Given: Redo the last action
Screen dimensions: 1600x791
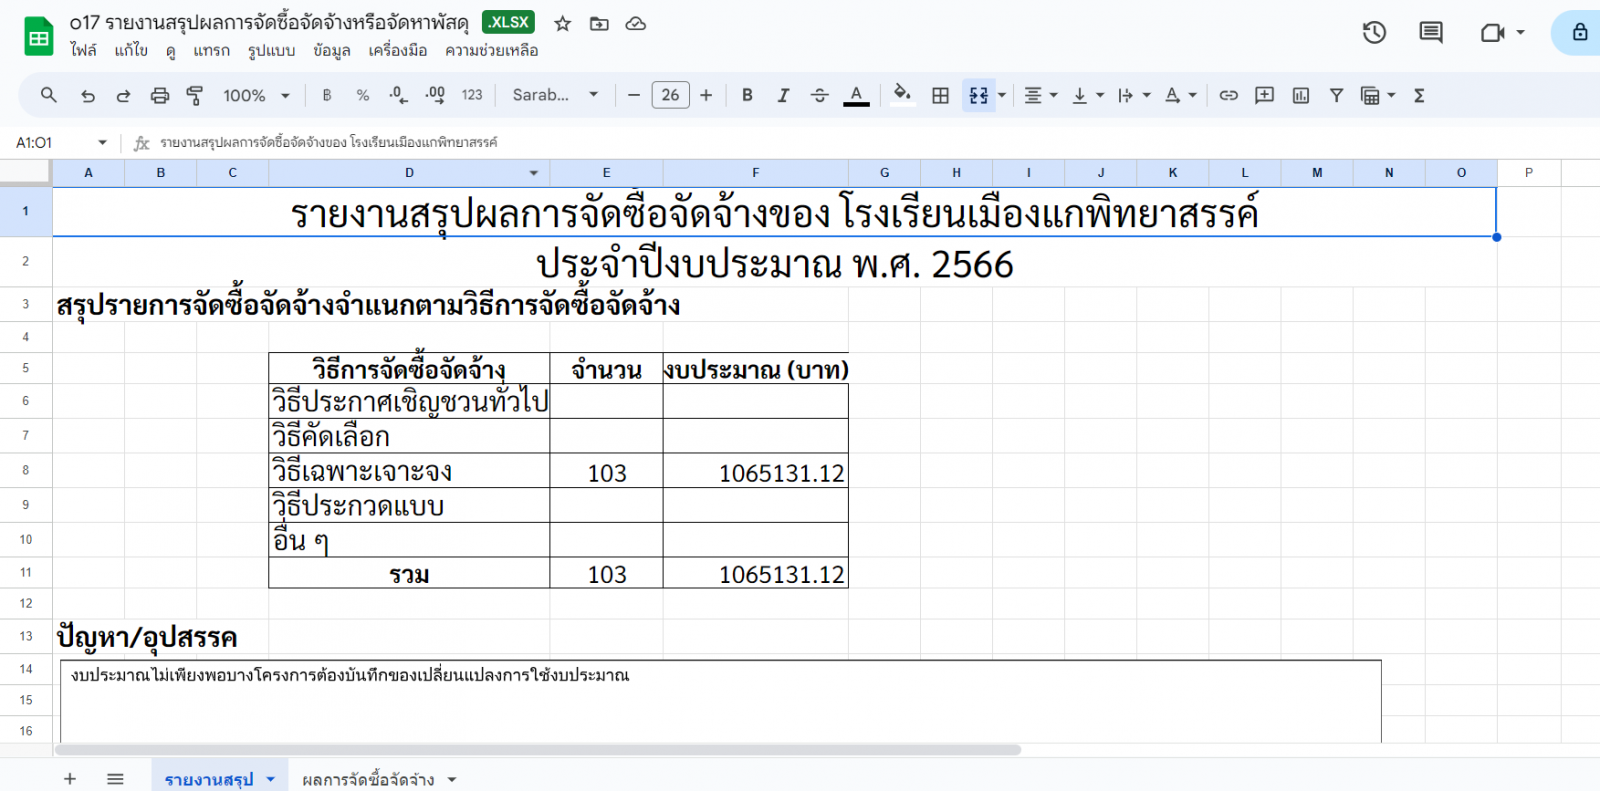Looking at the screenshot, I should [123, 95].
